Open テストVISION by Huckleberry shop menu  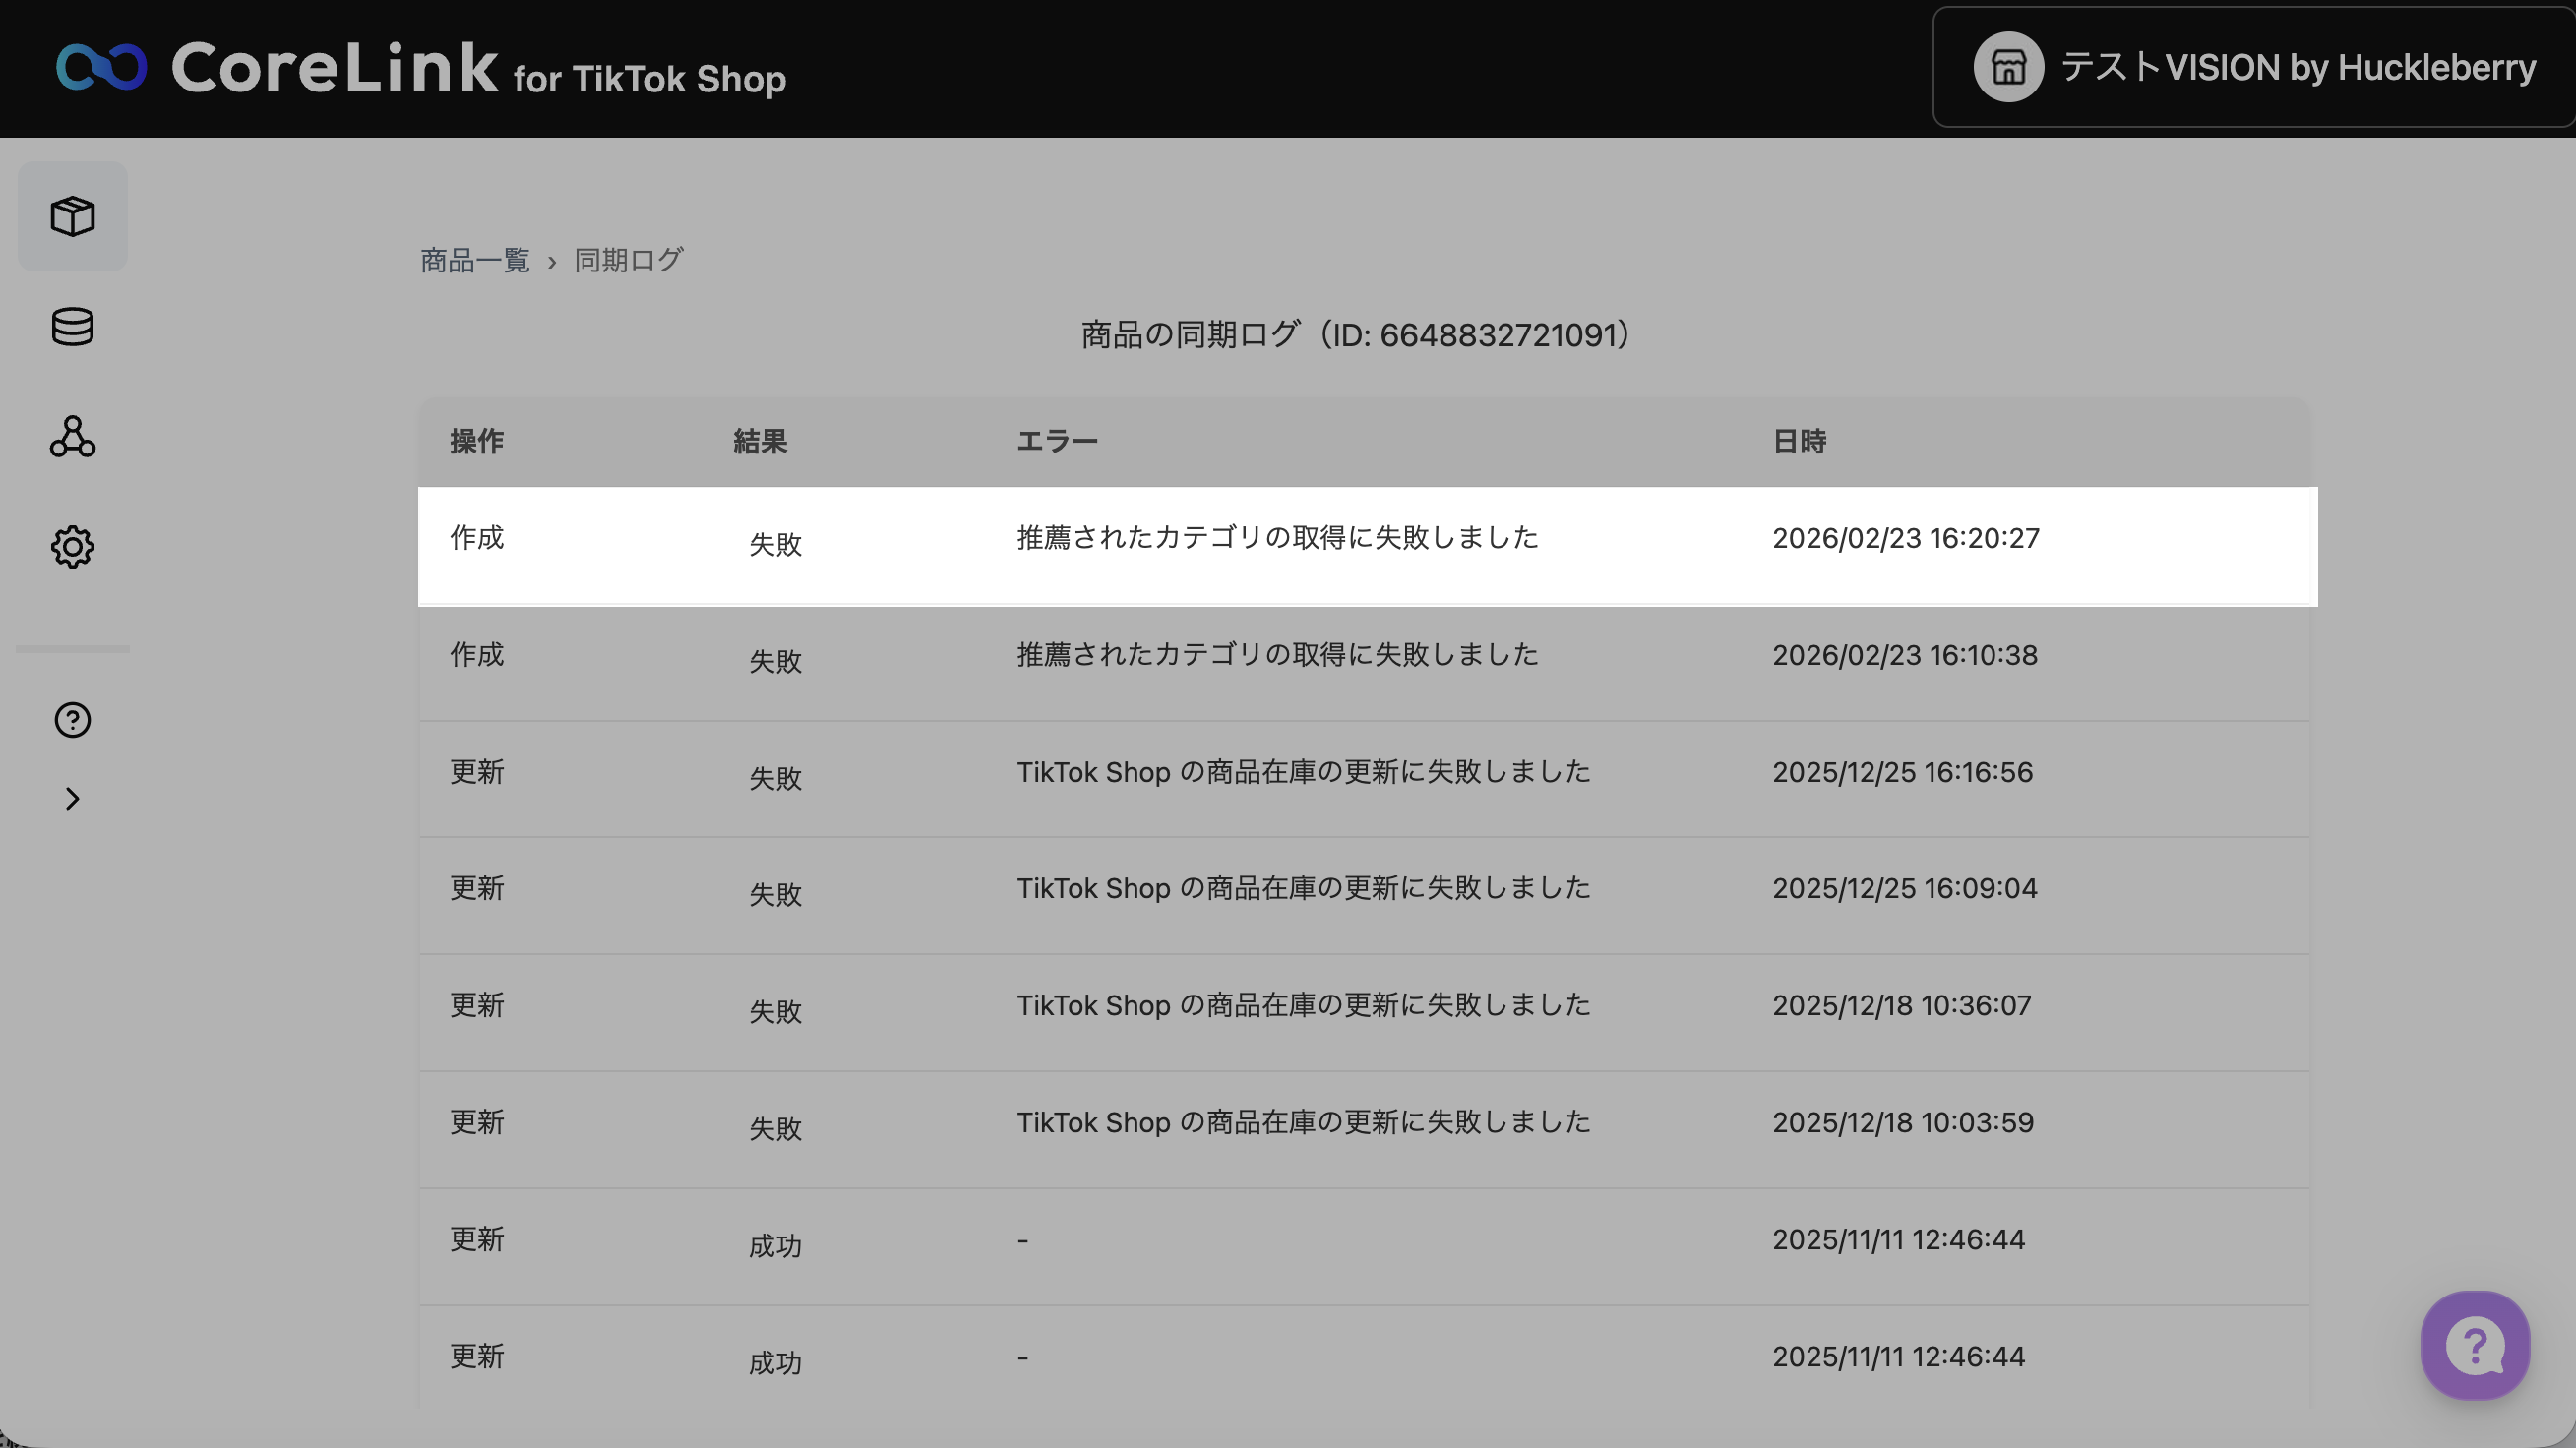pyautogui.click(x=2297, y=67)
